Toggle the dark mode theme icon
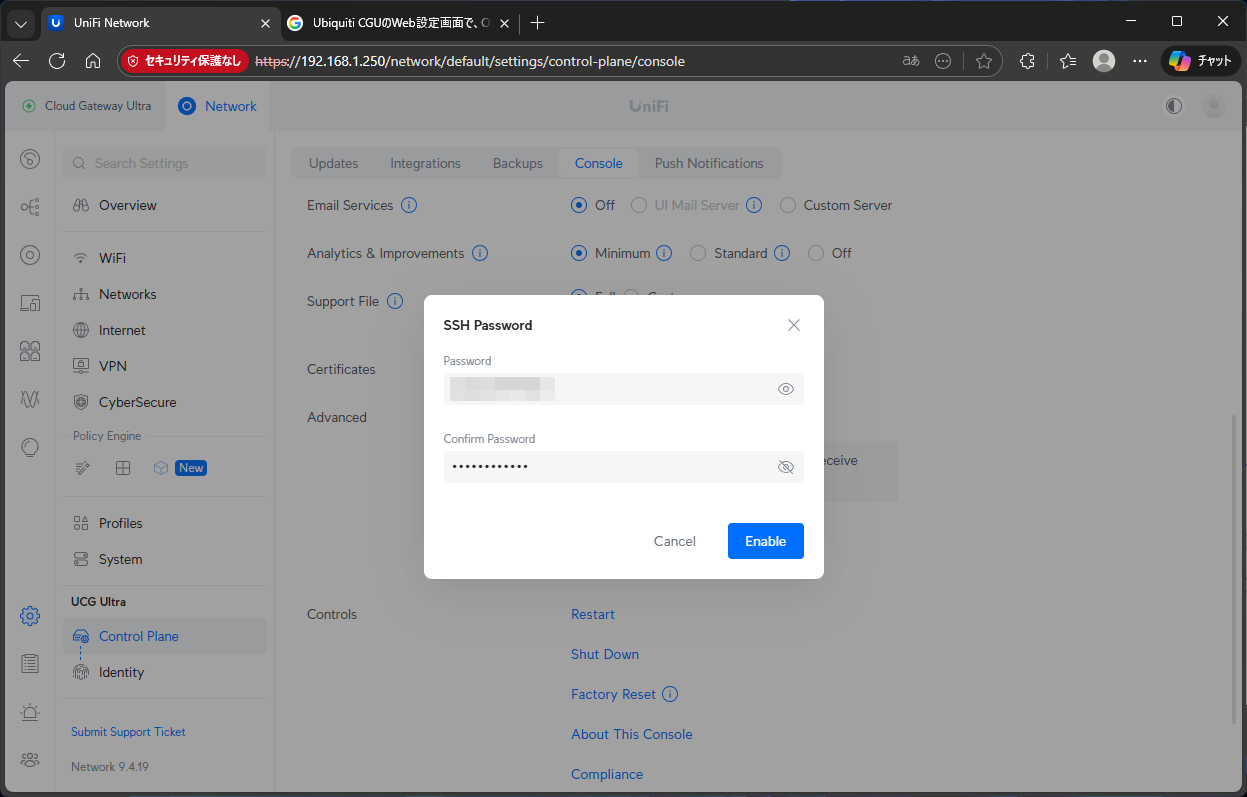The width and height of the screenshot is (1247, 797). coord(1174,106)
